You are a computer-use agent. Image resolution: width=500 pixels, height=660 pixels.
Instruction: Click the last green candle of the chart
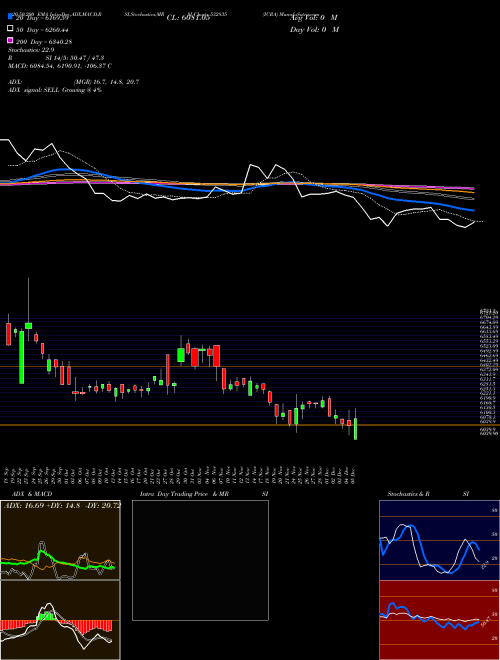click(356, 428)
